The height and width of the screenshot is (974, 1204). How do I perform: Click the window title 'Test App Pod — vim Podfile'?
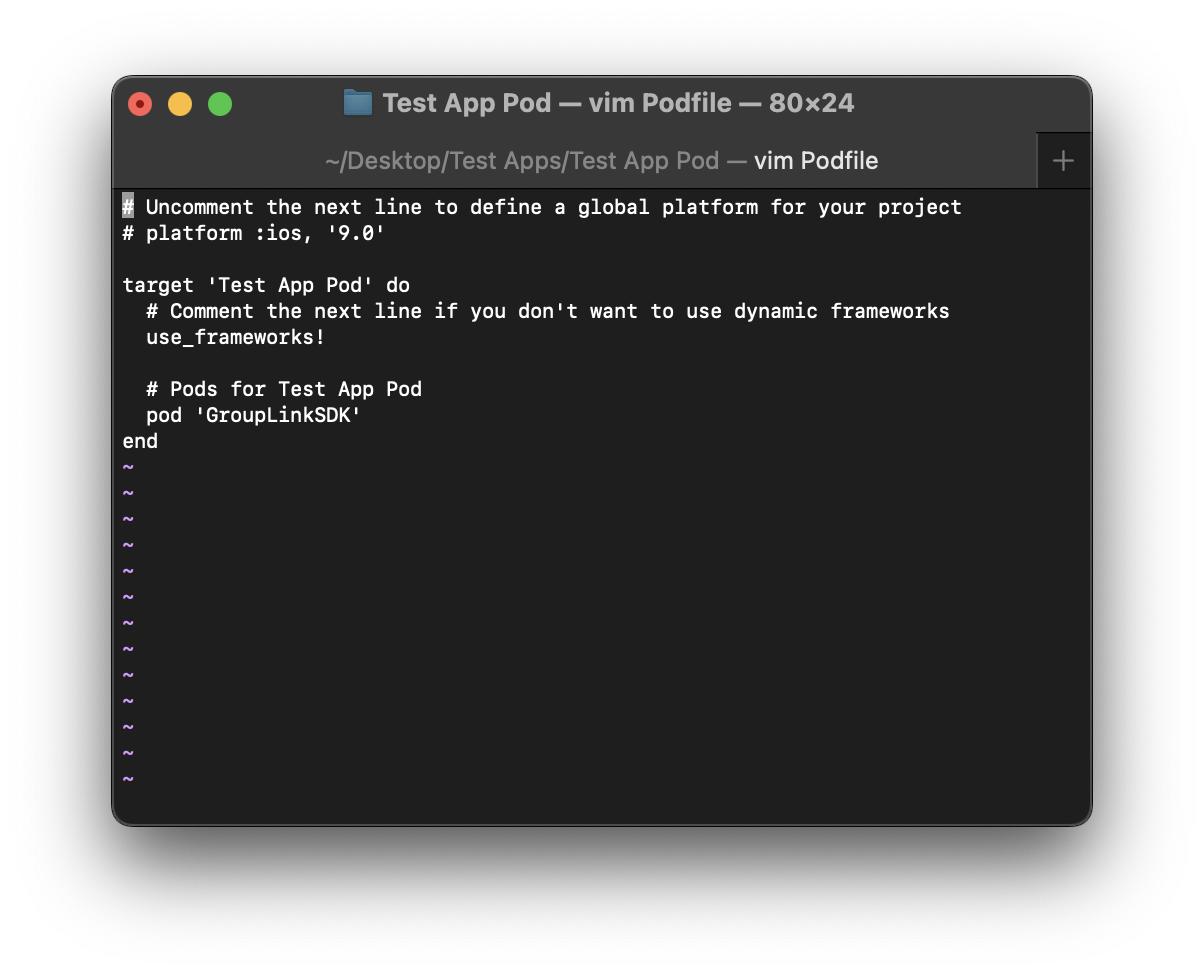(x=617, y=103)
